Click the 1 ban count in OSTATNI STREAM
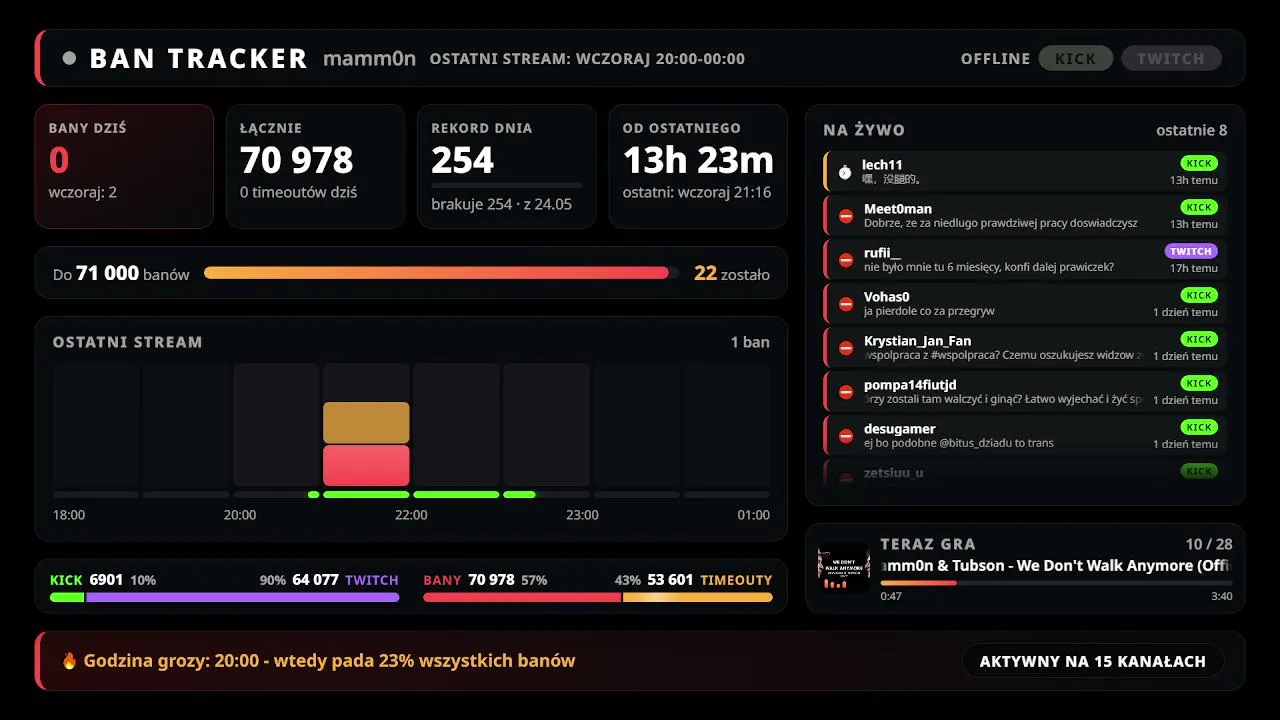The width and height of the screenshot is (1280, 720). point(750,342)
